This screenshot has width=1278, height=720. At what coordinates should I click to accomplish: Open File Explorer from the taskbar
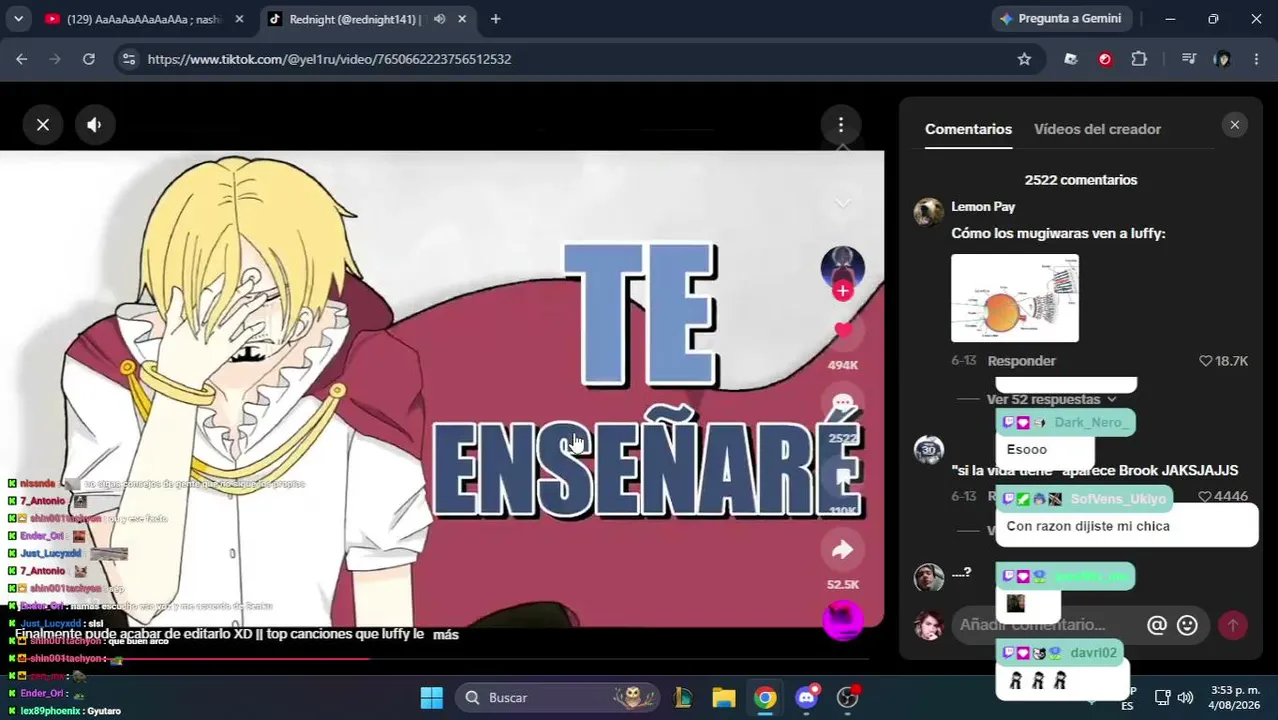[724, 698]
